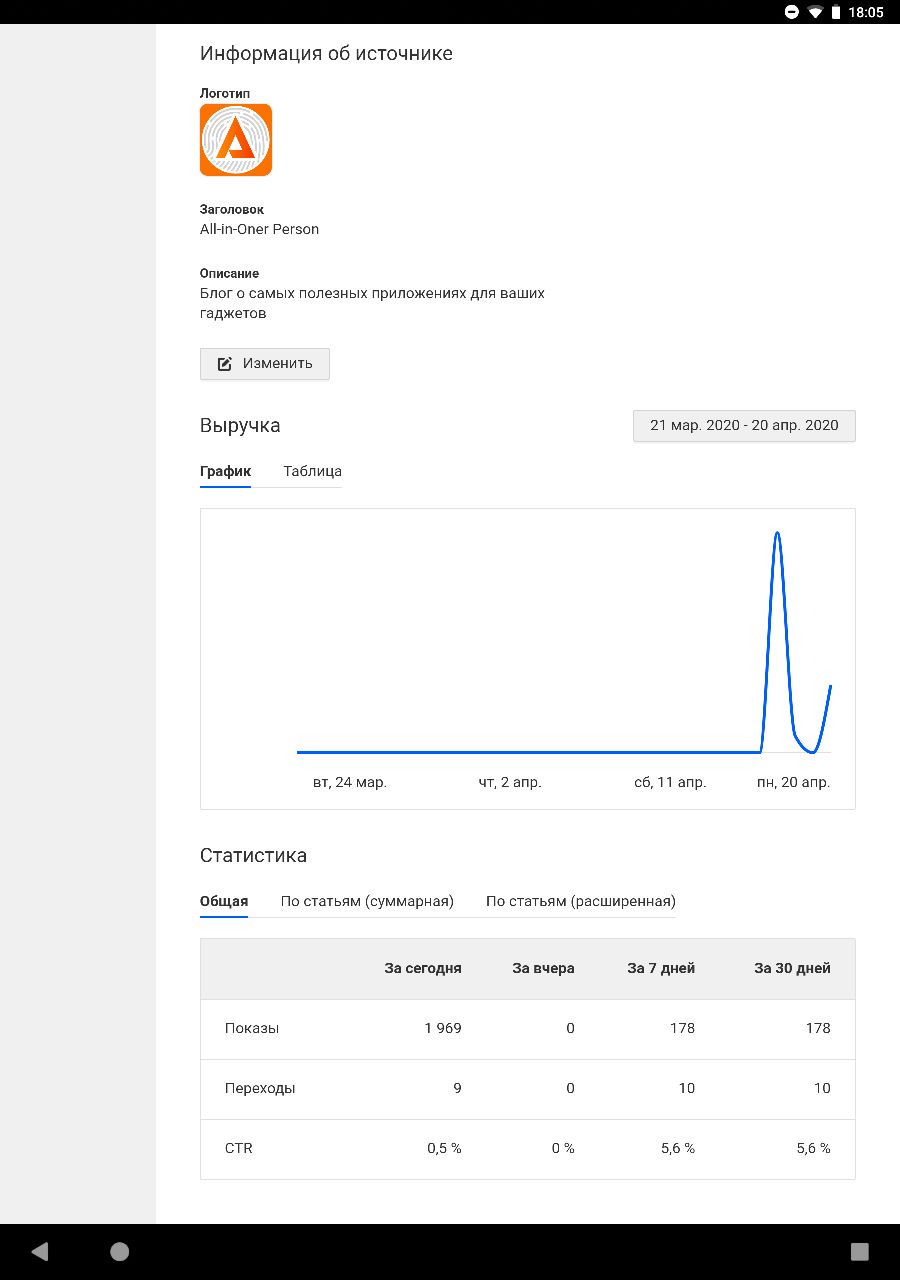The image size is (900, 1280).
Task: Click the пн, 20 апр. axis label
Action: [x=794, y=782]
